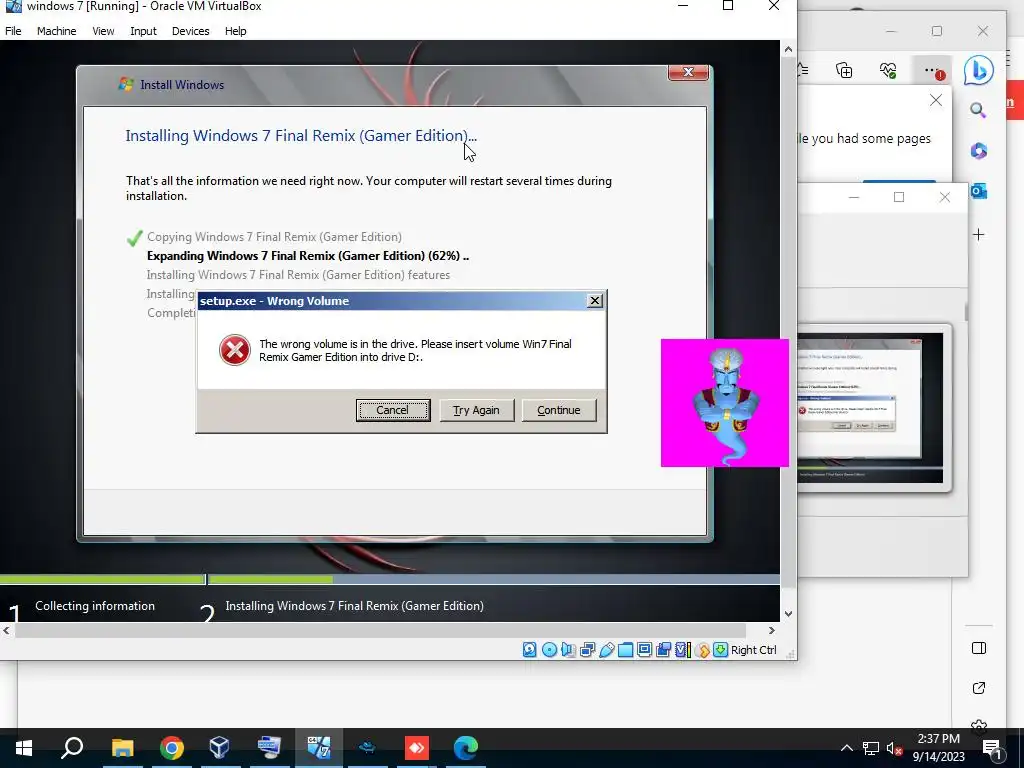Click Continue in the Wrong Volume dialog
The height and width of the screenshot is (768, 1024).
(558, 410)
